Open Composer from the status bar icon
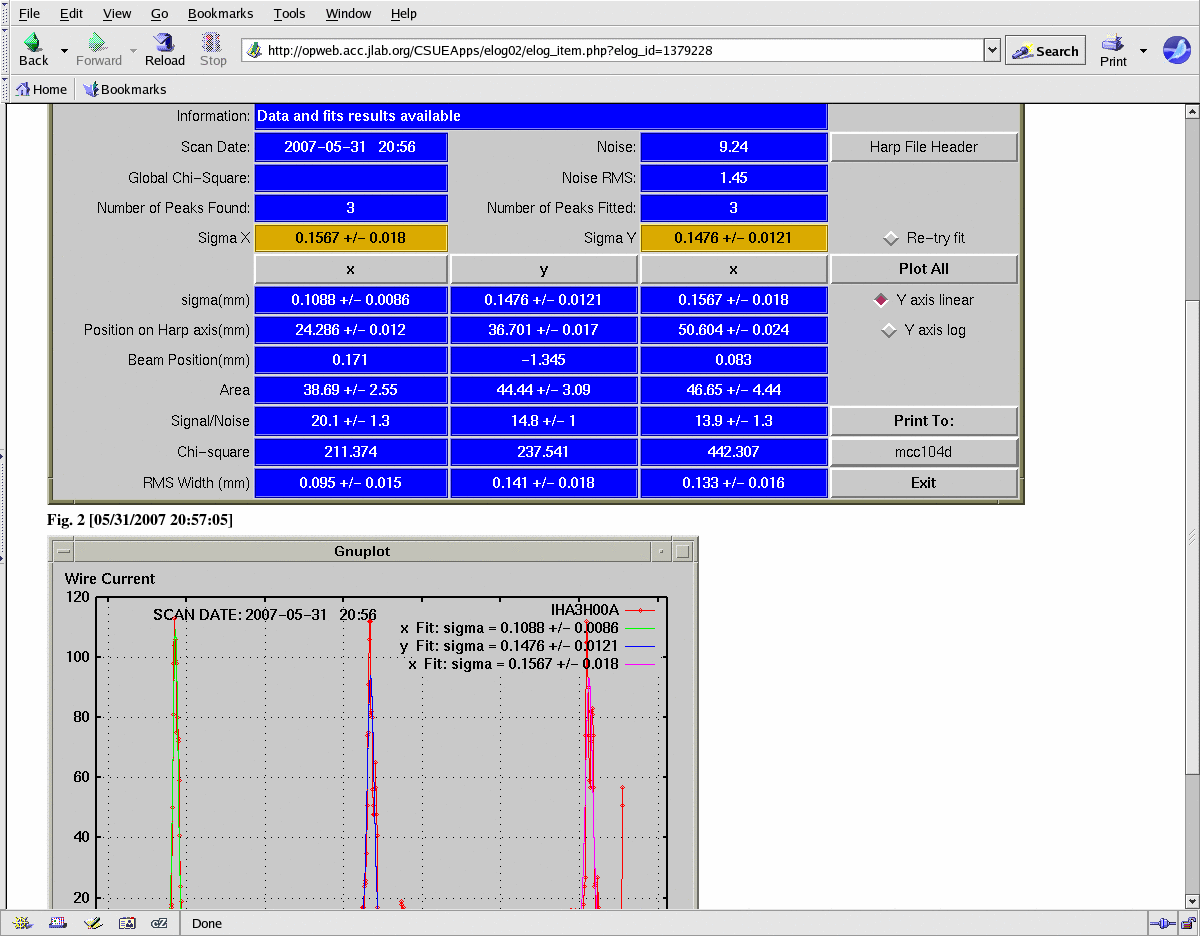 92,923
